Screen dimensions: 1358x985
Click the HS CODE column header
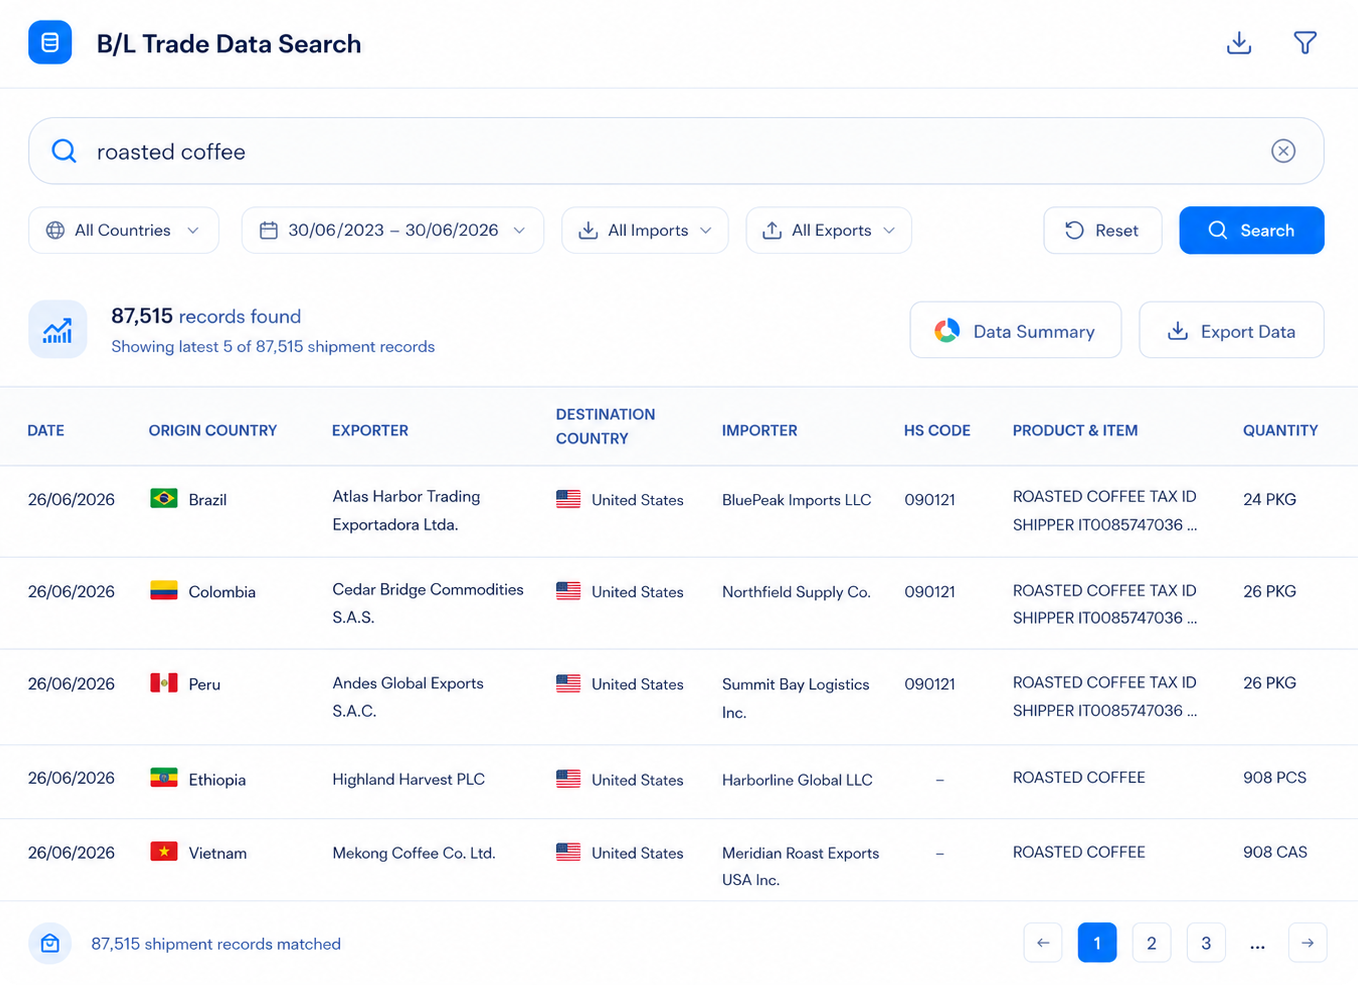click(937, 430)
